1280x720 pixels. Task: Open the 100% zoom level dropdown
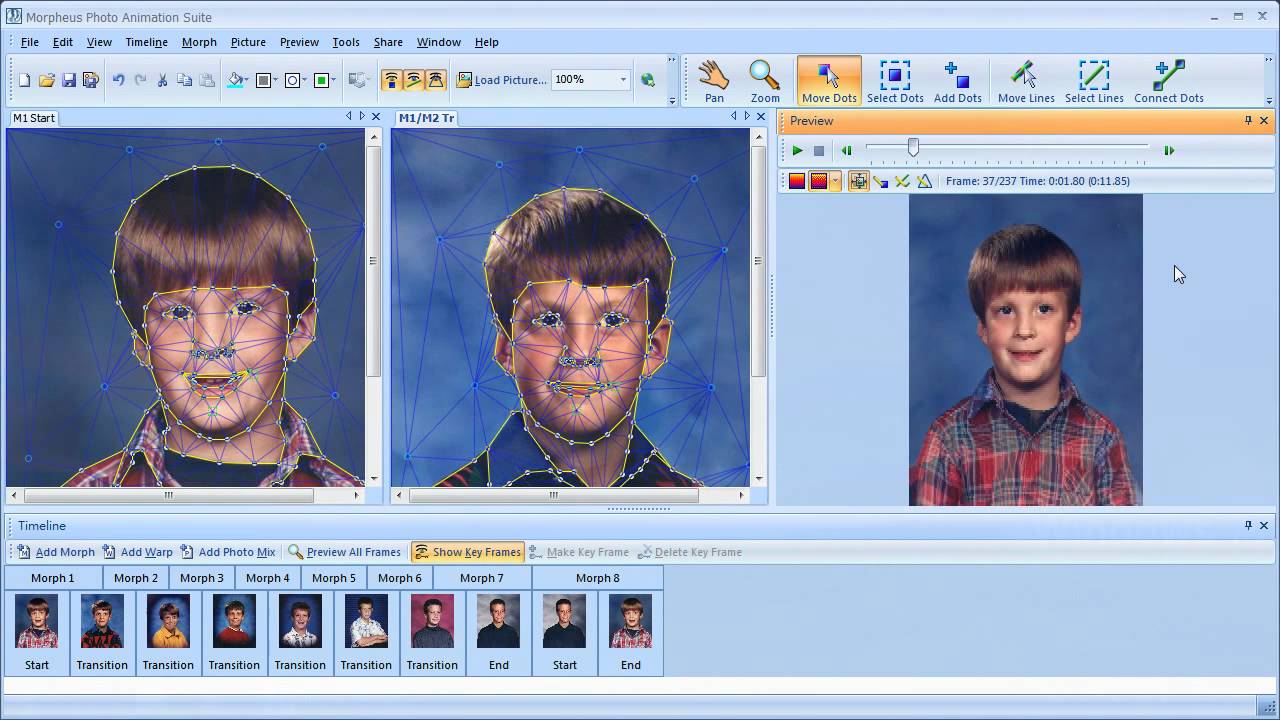coord(622,80)
